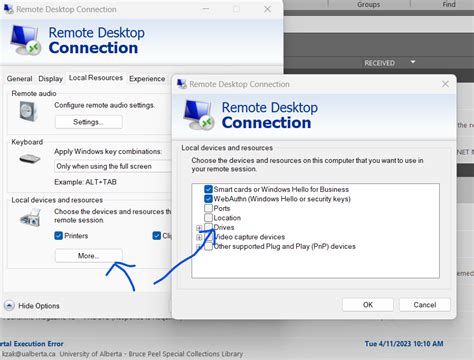Minimize the back Remote Desktop Connection window

[x=206, y=9]
